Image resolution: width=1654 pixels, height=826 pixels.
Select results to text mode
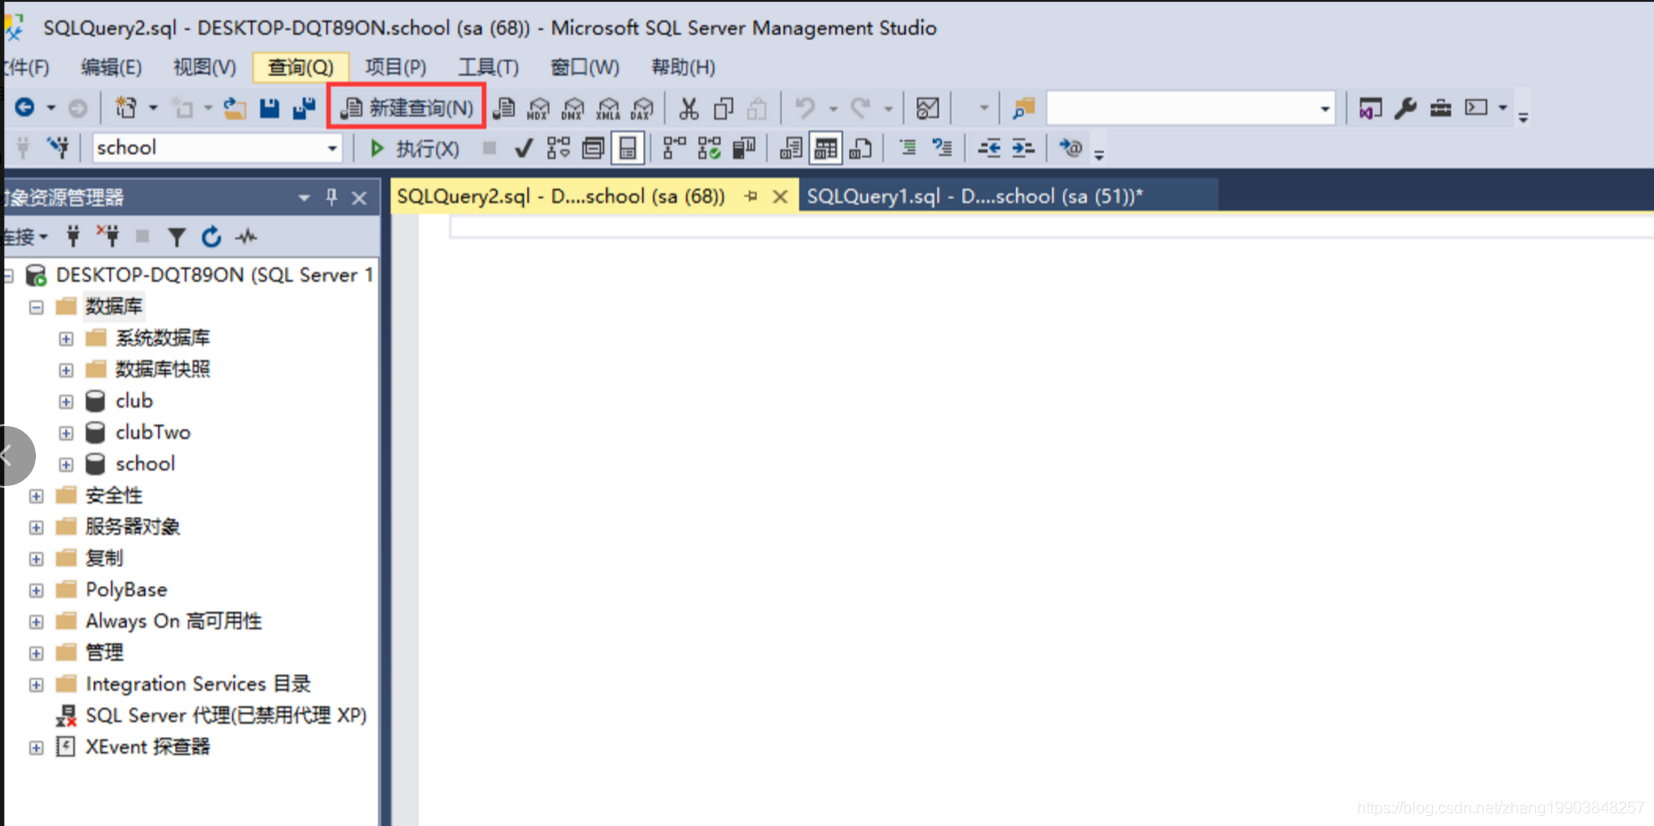point(790,149)
